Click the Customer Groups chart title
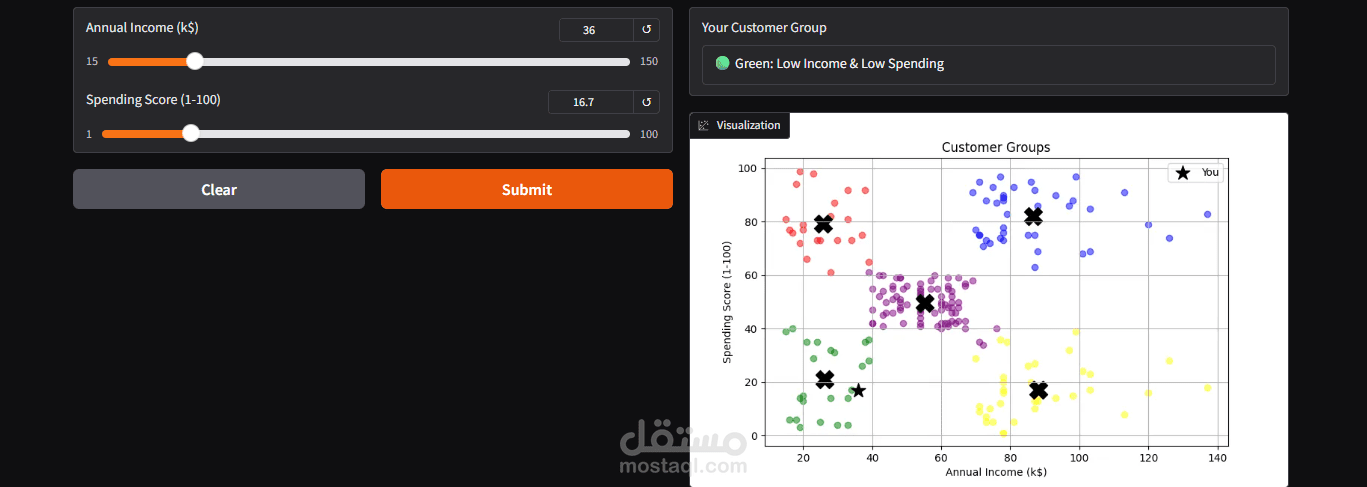 point(996,147)
